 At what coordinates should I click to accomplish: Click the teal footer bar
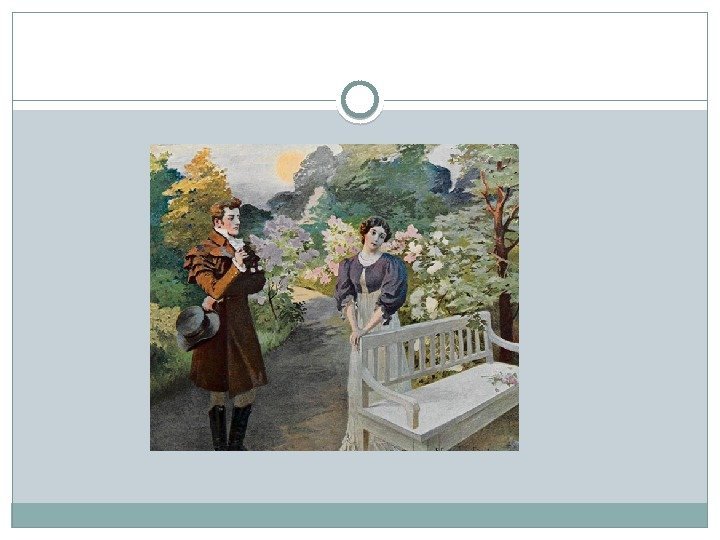click(x=360, y=515)
